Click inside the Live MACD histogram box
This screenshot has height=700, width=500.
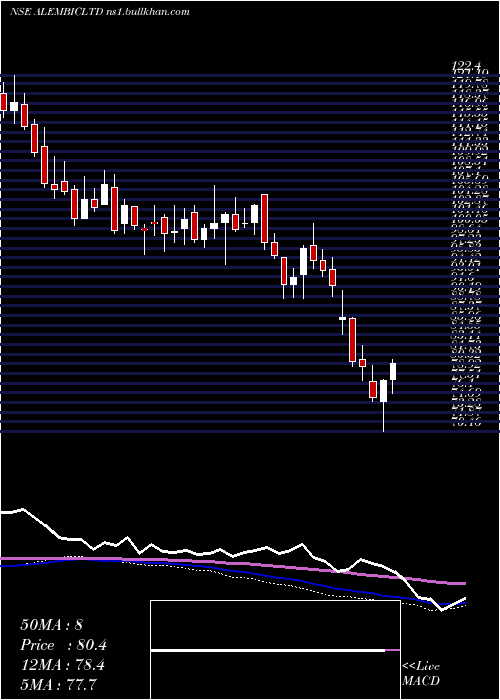click(275, 650)
